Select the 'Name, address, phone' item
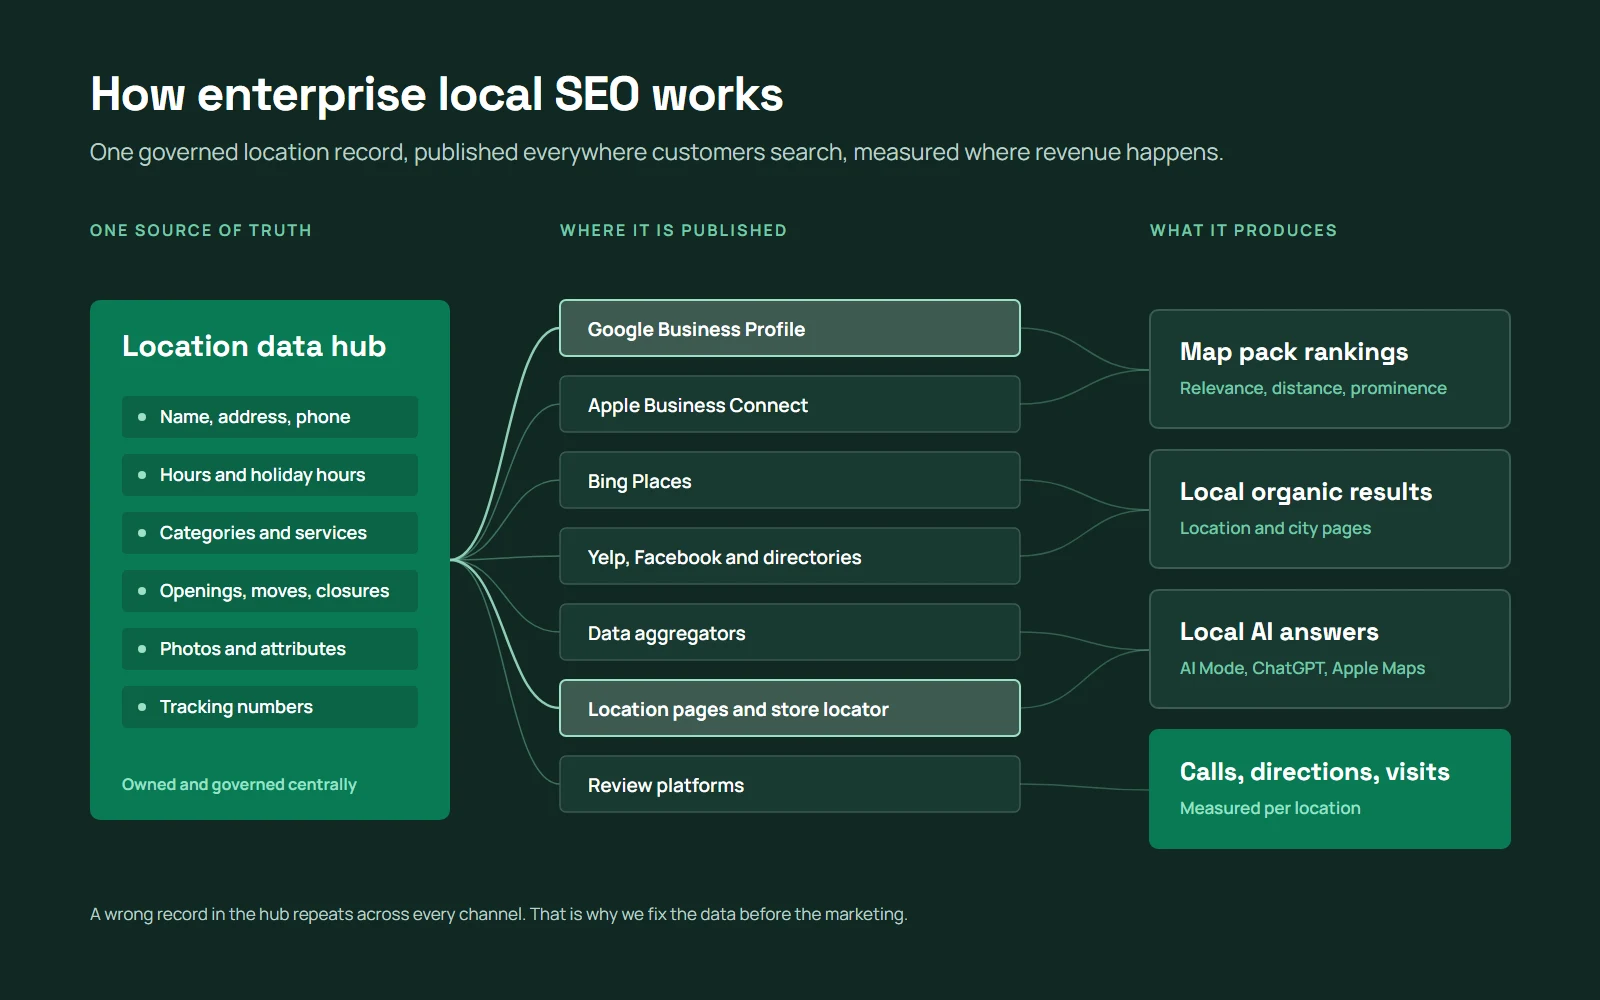The height and width of the screenshot is (1000, 1600). [270, 417]
